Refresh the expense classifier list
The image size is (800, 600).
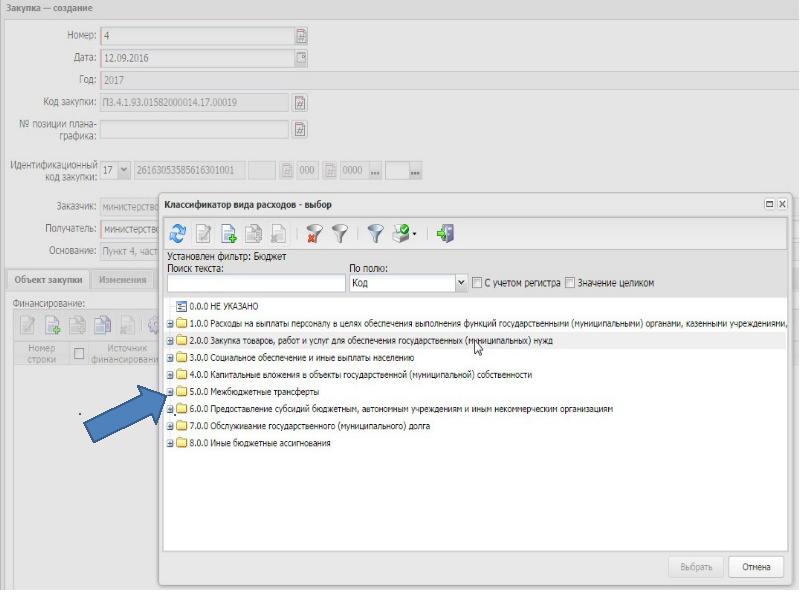point(178,234)
